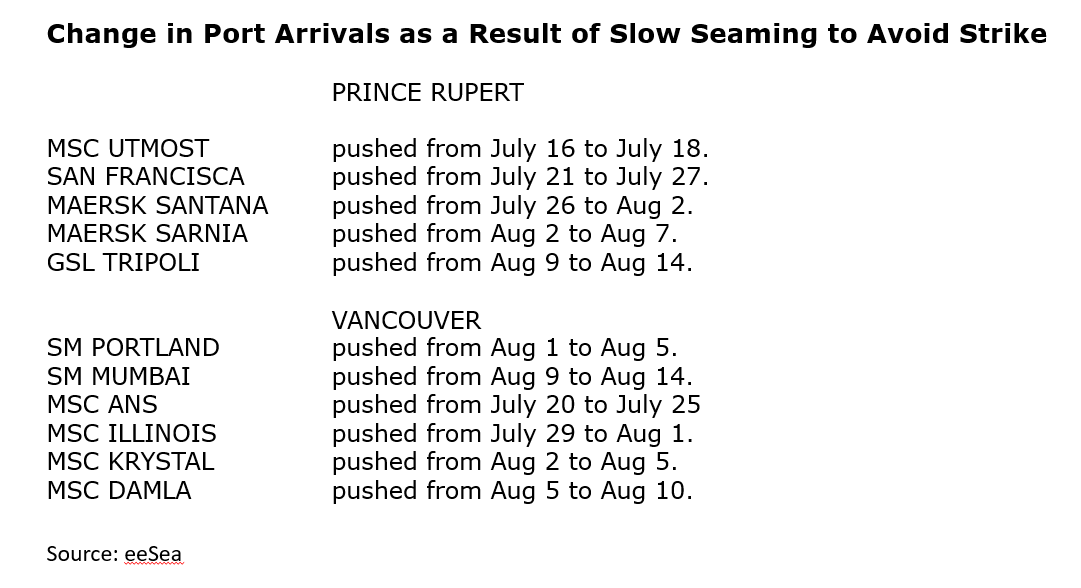Click 'pushed from July 20 to July 25' text
Viewport: 1081px width, 588px height.
coord(516,405)
